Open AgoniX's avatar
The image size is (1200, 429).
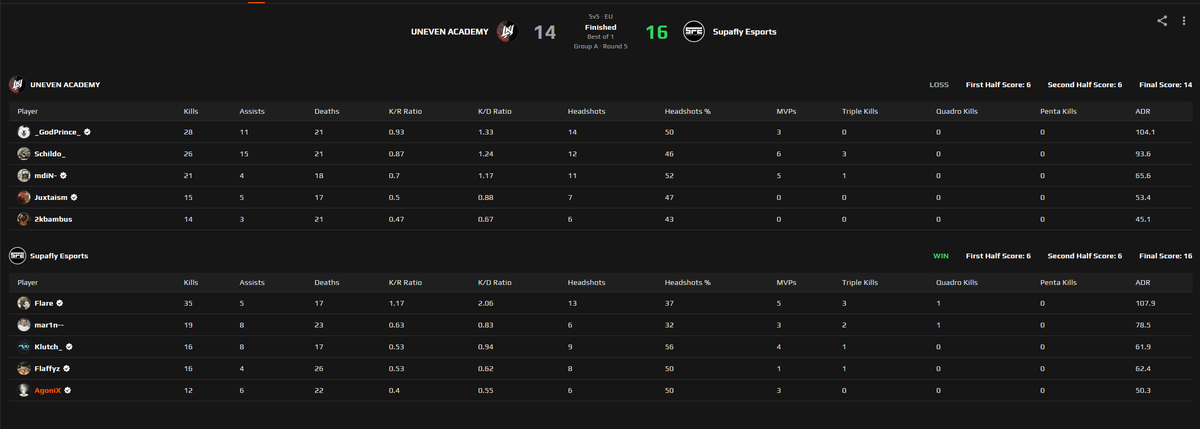point(24,390)
